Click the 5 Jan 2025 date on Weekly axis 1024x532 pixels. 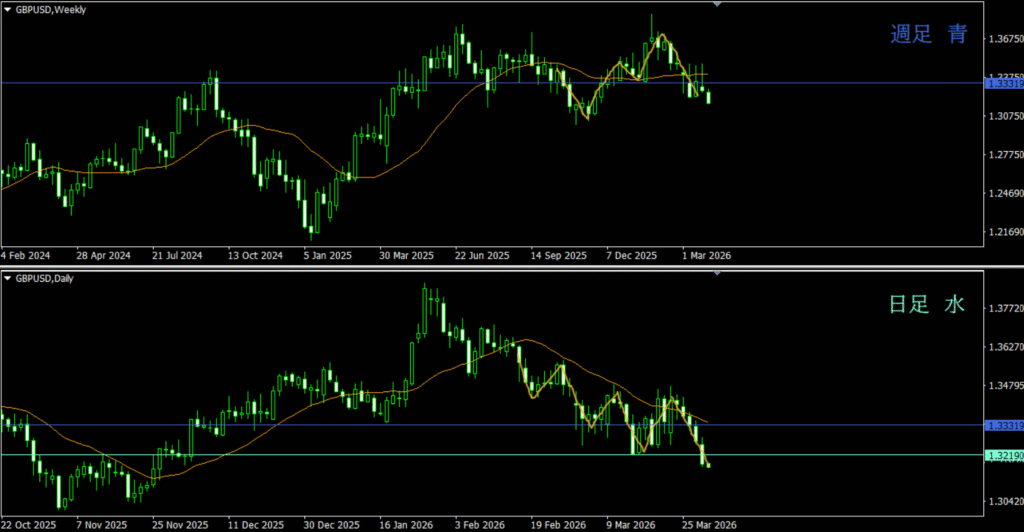click(328, 255)
